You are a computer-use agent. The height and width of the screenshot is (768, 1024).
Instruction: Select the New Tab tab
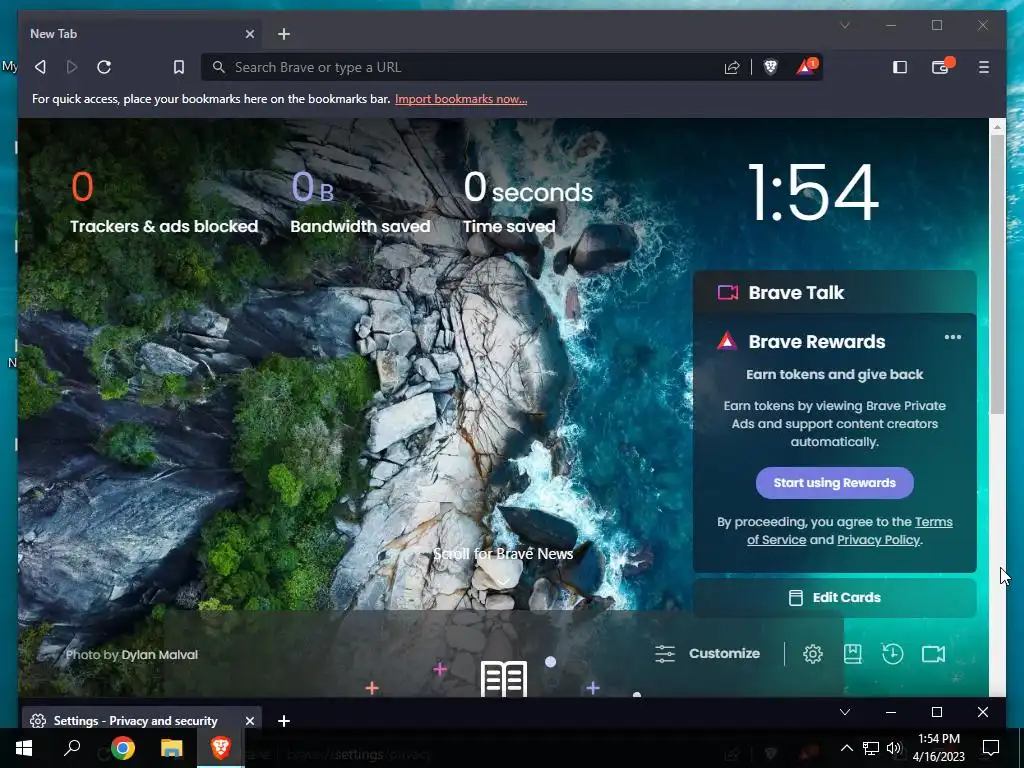141,34
